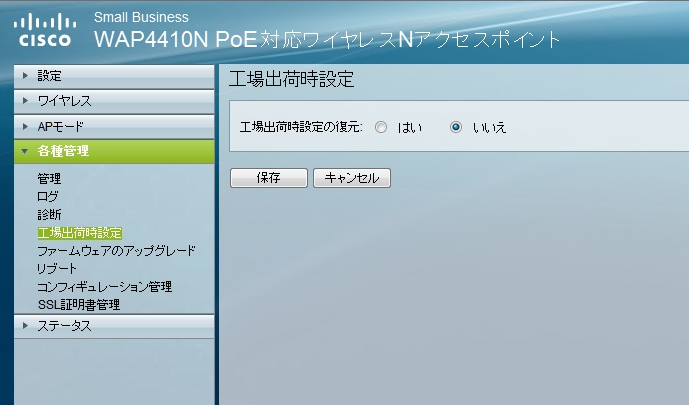Expand the 設定 menu arrow
The width and height of the screenshot is (689, 405).
(25, 76)
